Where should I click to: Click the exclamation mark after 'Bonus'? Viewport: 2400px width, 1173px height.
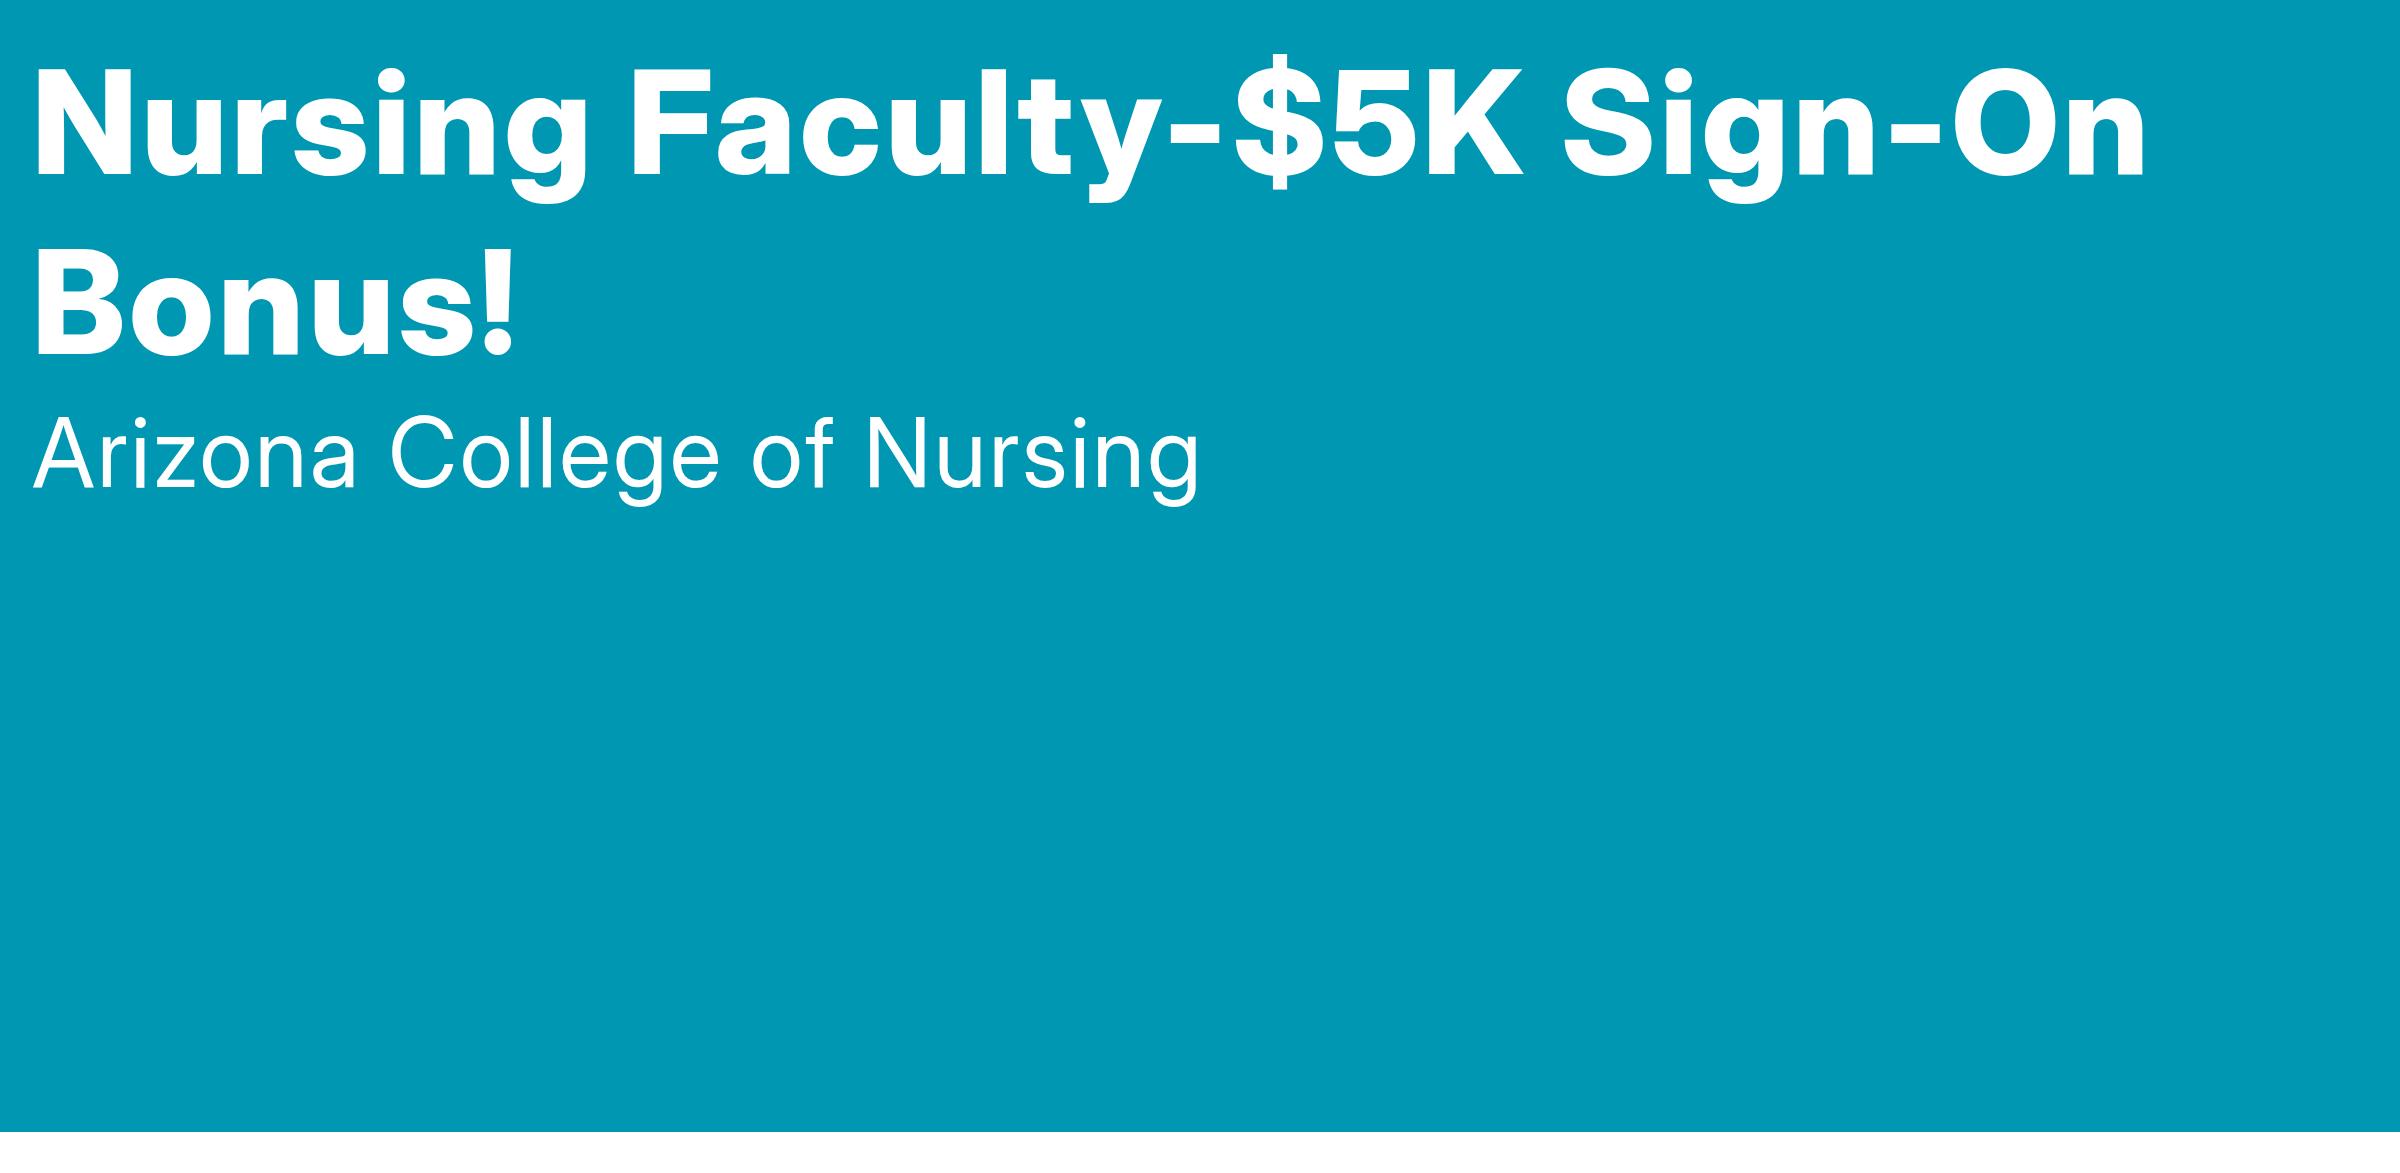pos(497,300)
